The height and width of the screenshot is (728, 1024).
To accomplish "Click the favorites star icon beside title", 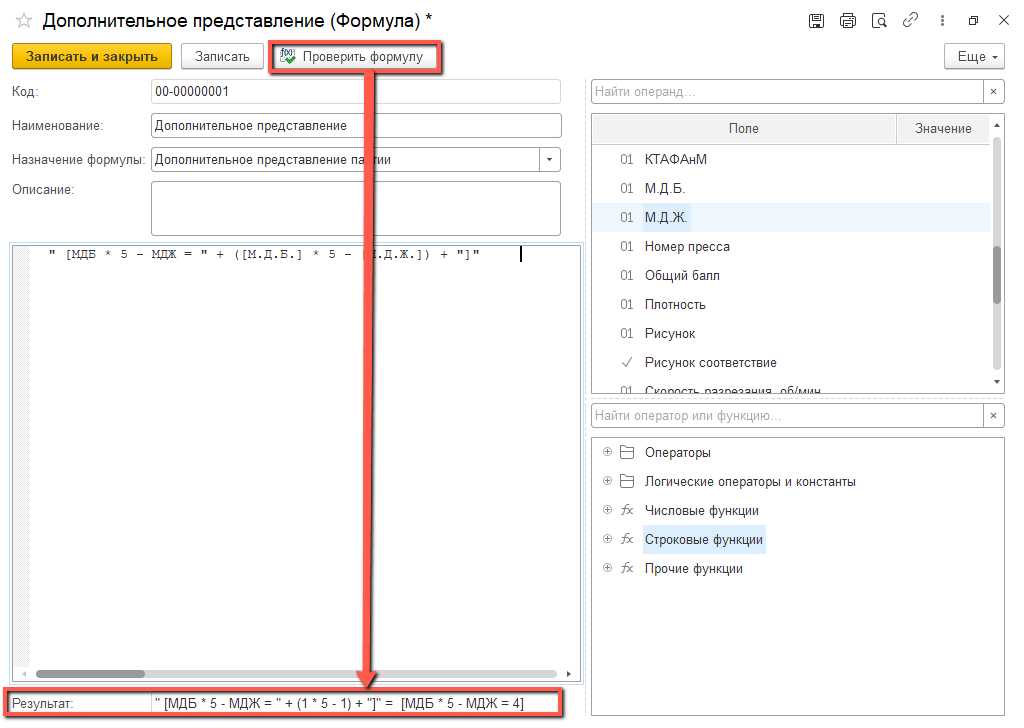I will (x=24, y=21).
